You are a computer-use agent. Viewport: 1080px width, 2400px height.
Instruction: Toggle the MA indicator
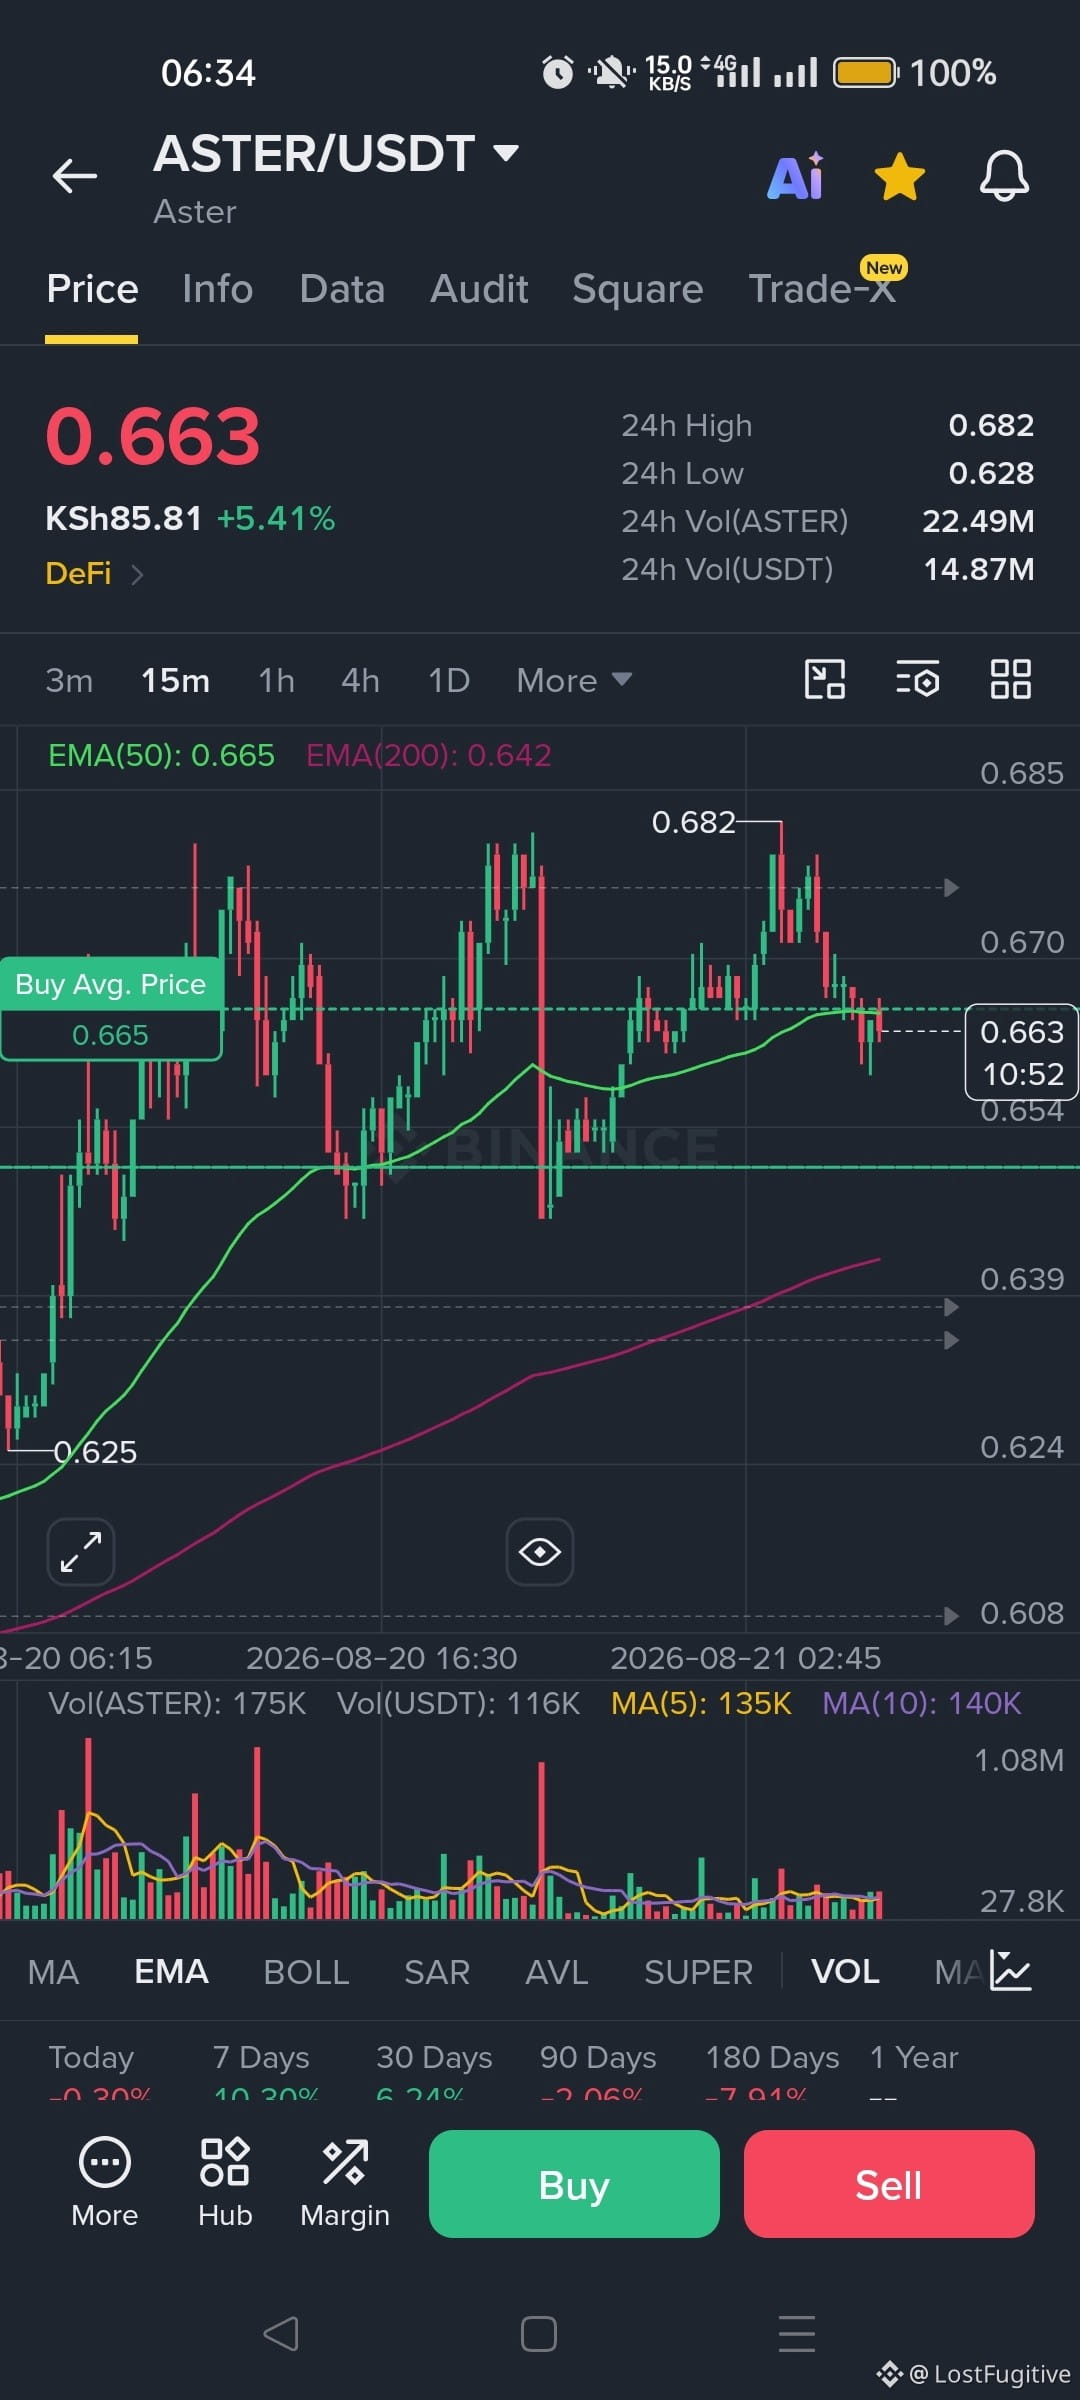pos(53,1972)
